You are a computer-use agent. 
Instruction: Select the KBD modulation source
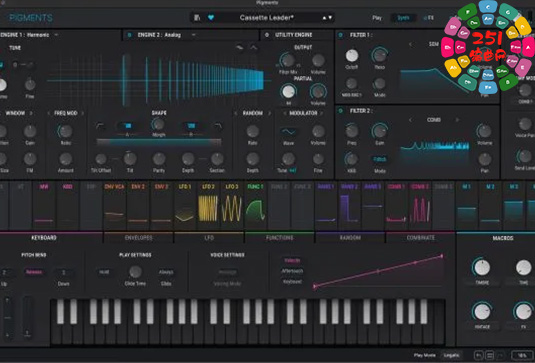68,205
